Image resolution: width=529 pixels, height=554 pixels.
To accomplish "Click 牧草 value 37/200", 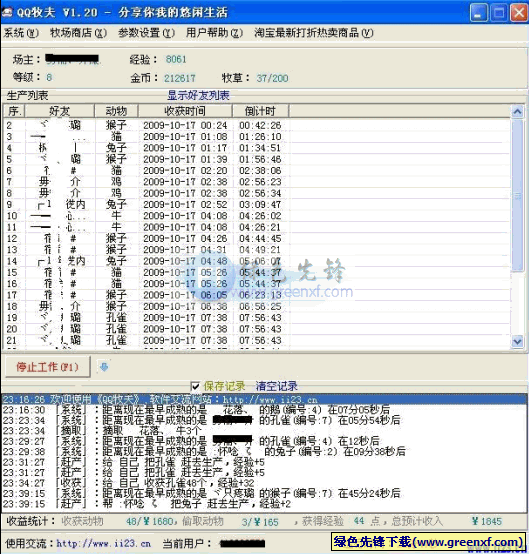I will [x=272, y=78].
